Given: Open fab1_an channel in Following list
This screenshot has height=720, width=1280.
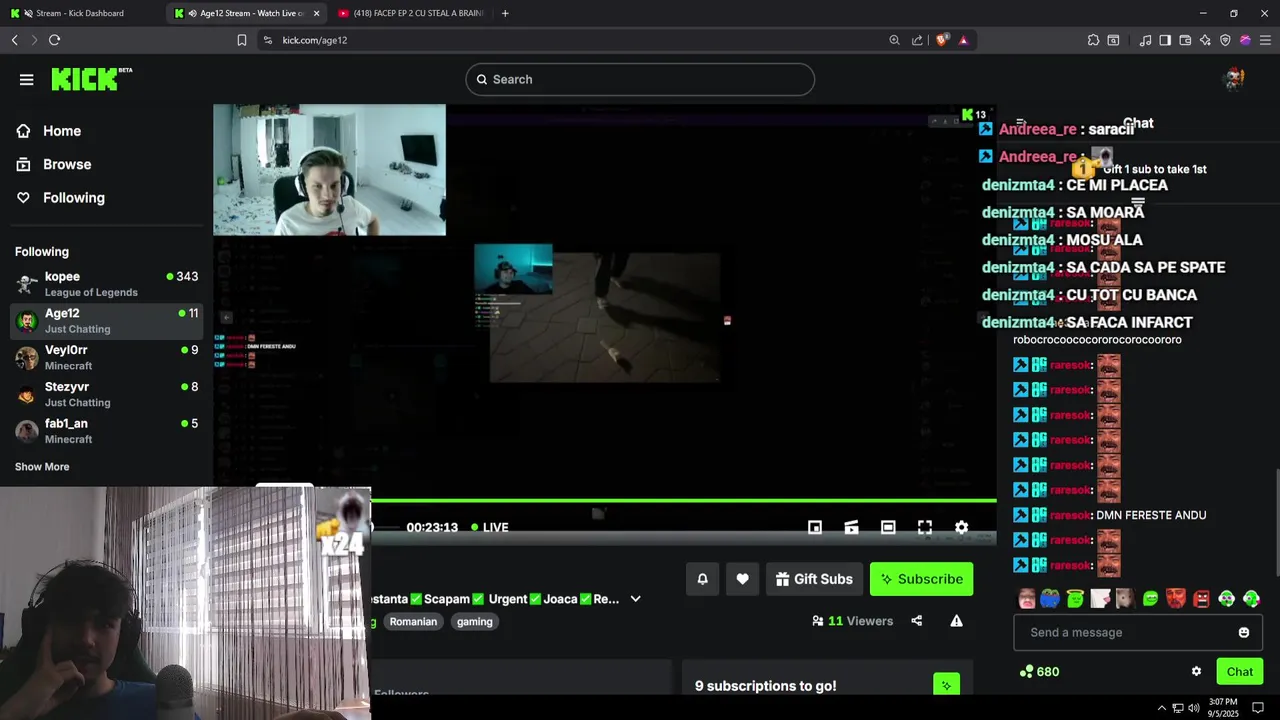Looking at the screenshot, I should click(x=107, y=431).
